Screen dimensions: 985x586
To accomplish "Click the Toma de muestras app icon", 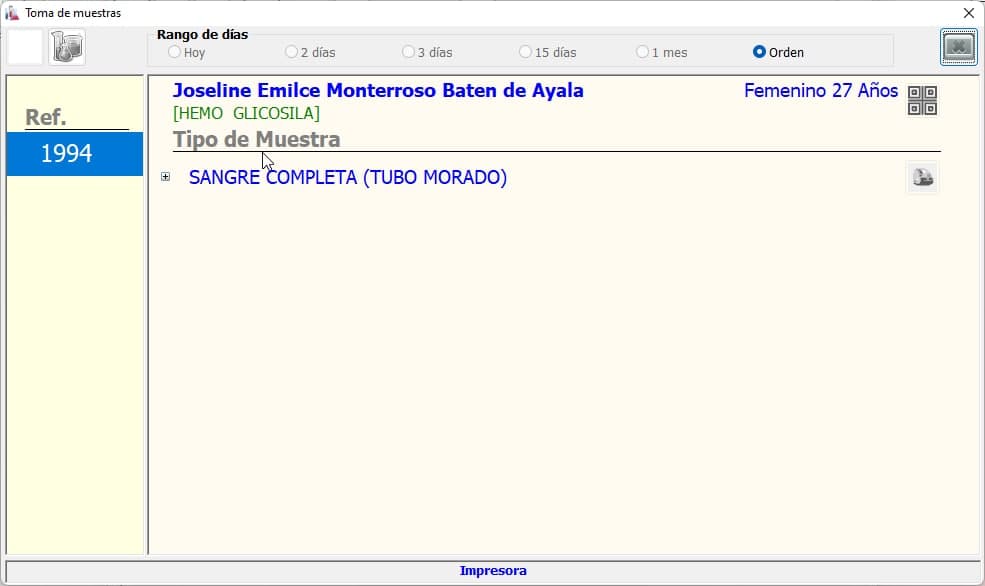I will pos(12,13).
